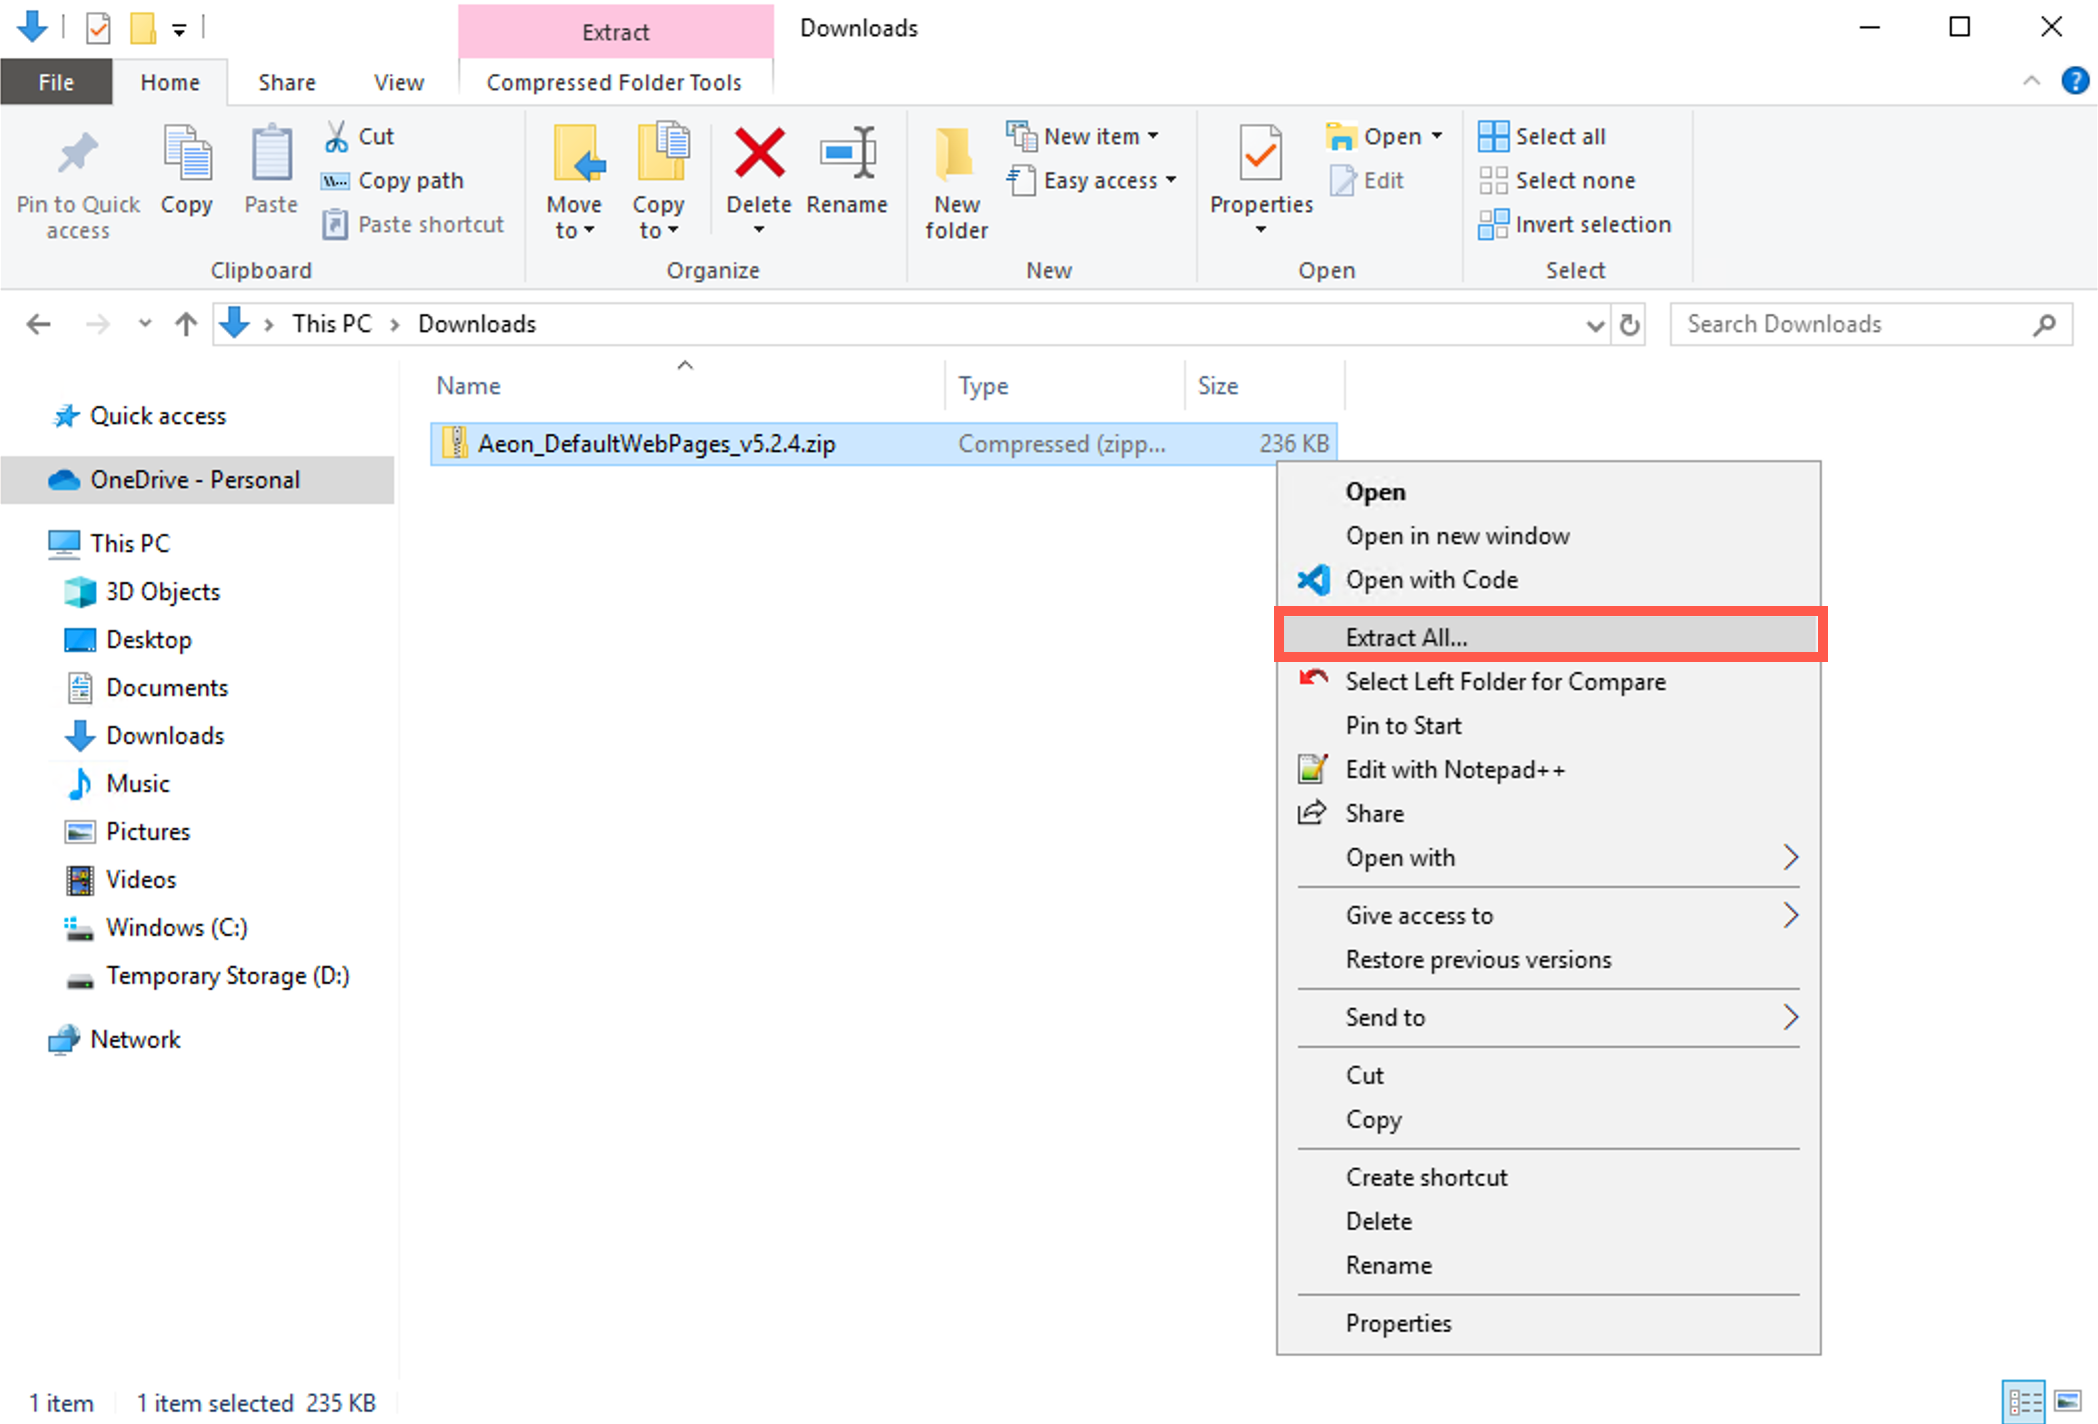
Task: Create a New folder from the ribbon
Action: (953, 180)
